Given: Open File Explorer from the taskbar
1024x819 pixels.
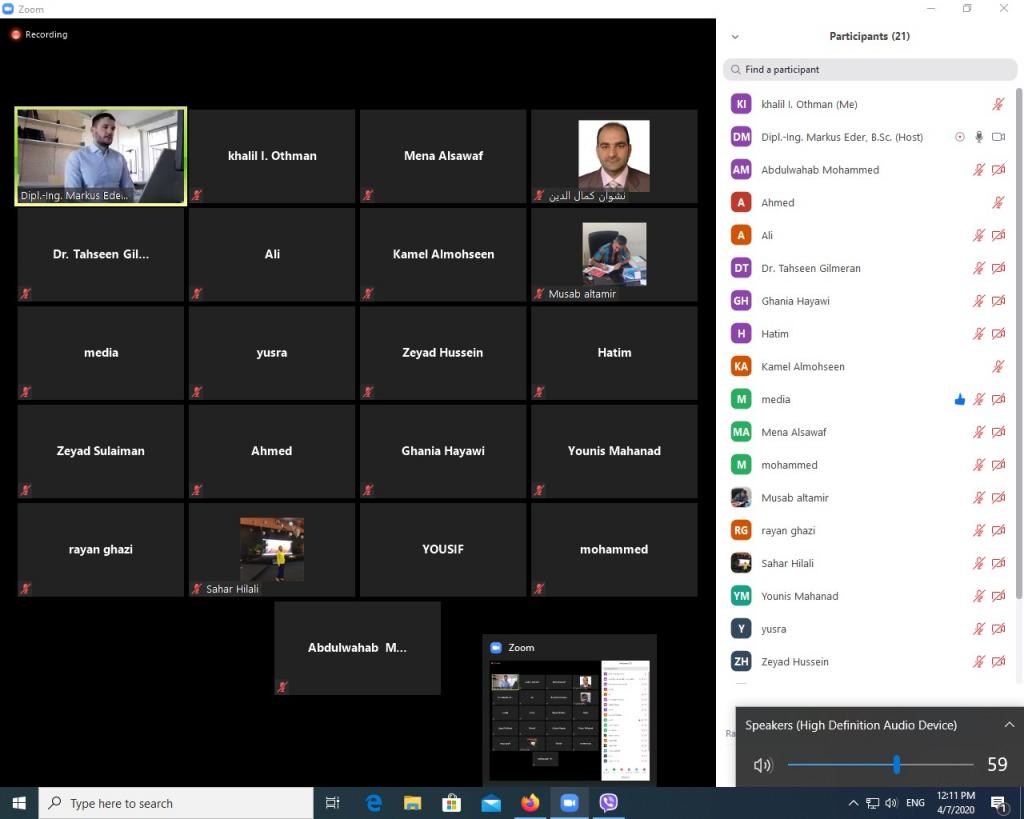Looking at the screenshot, I should [x=412, y=803].
